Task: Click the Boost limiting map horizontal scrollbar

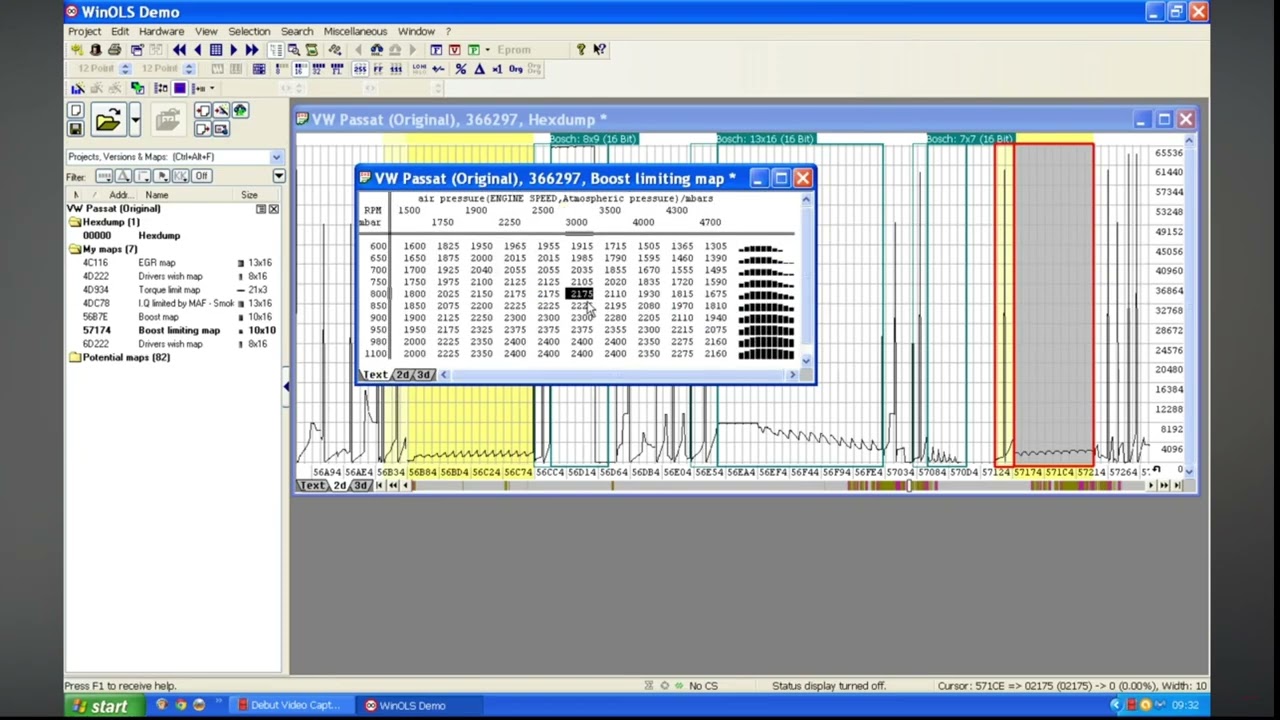Action: point(618,375)
